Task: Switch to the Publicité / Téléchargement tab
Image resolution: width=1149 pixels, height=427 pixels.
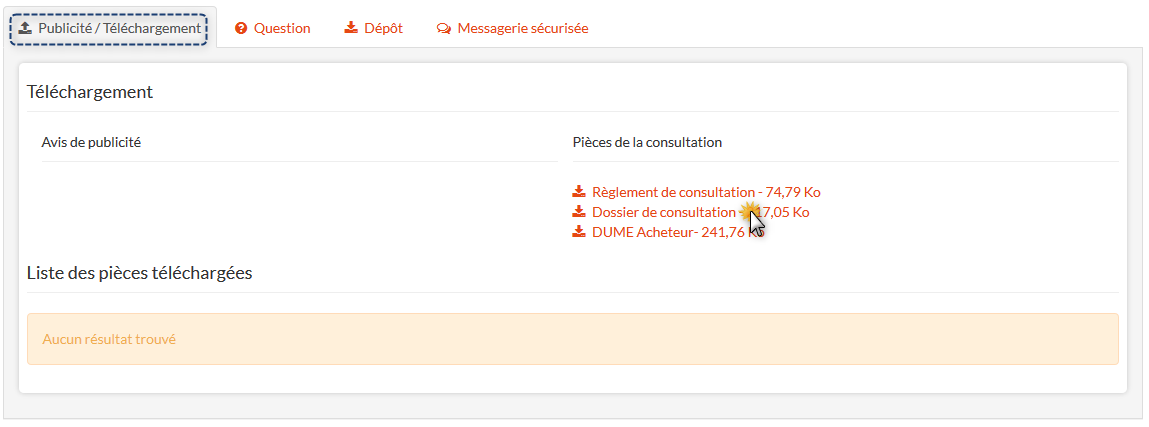Action: pyautogui.click(x=119, y=29)
